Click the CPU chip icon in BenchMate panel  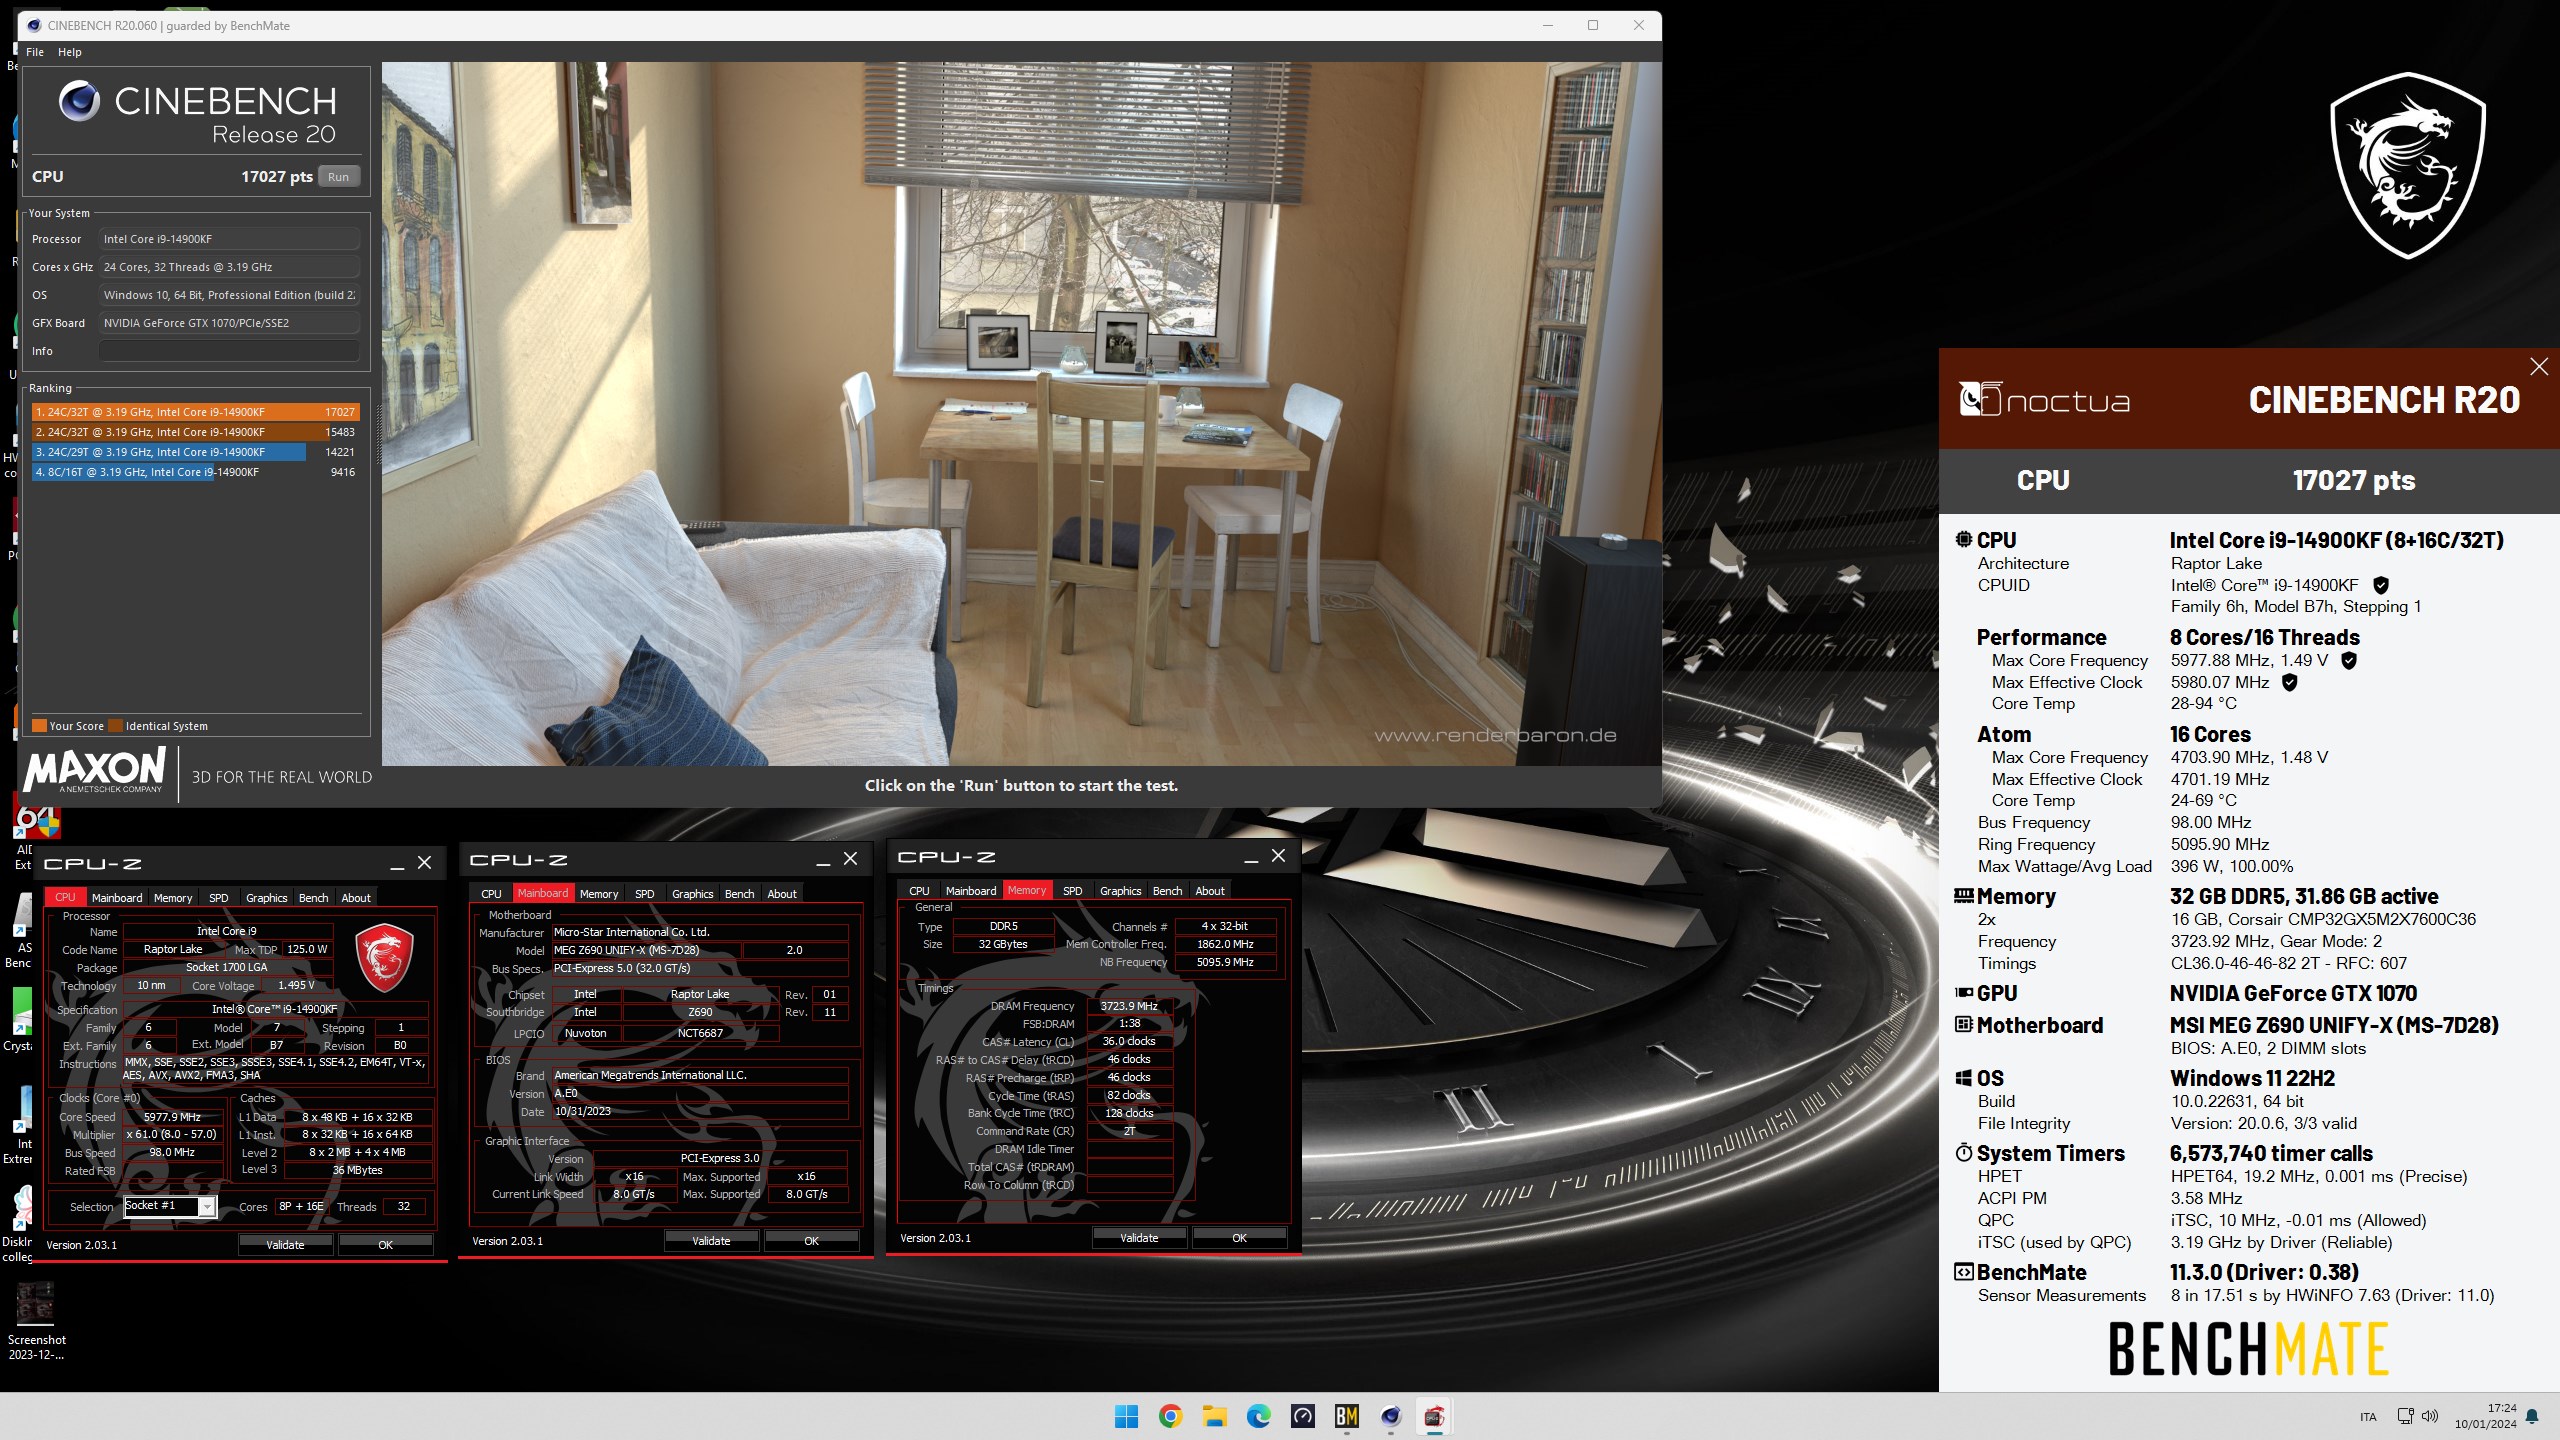pyautogui.click(x=1964, y=539)
